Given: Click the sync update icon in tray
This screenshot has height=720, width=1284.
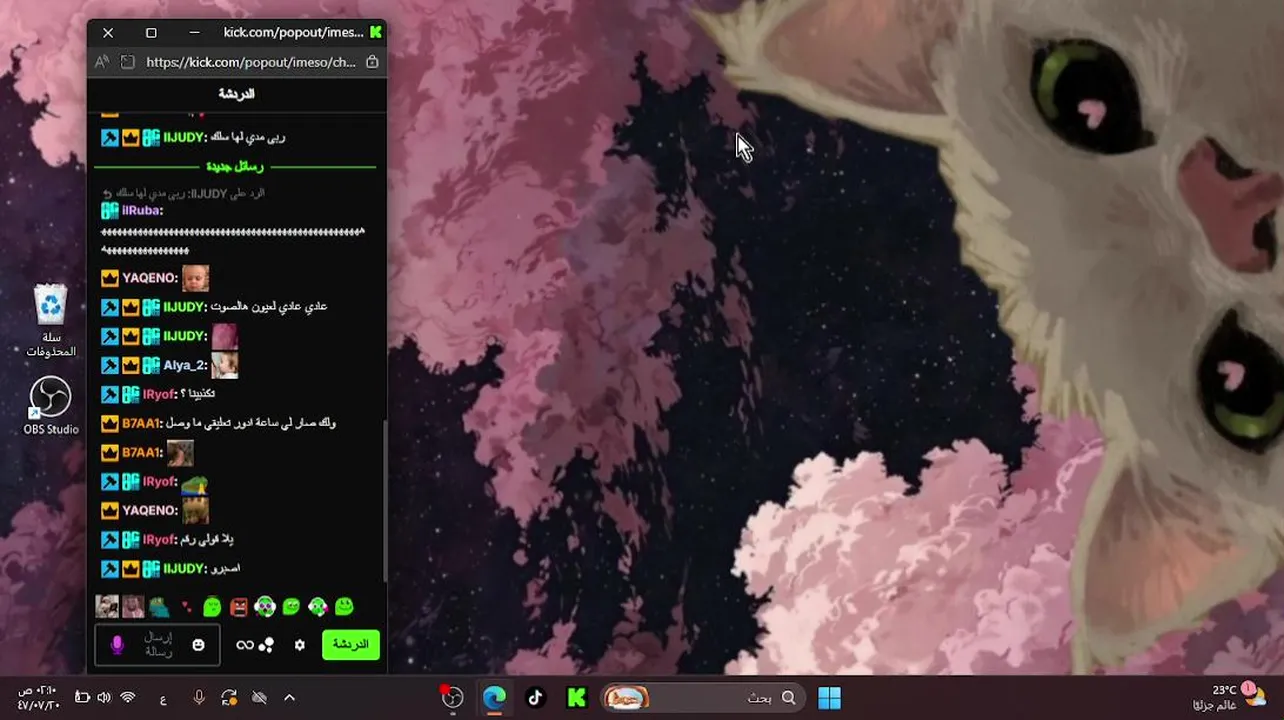Looking at the screenshot, I should (x=229, y=698).
